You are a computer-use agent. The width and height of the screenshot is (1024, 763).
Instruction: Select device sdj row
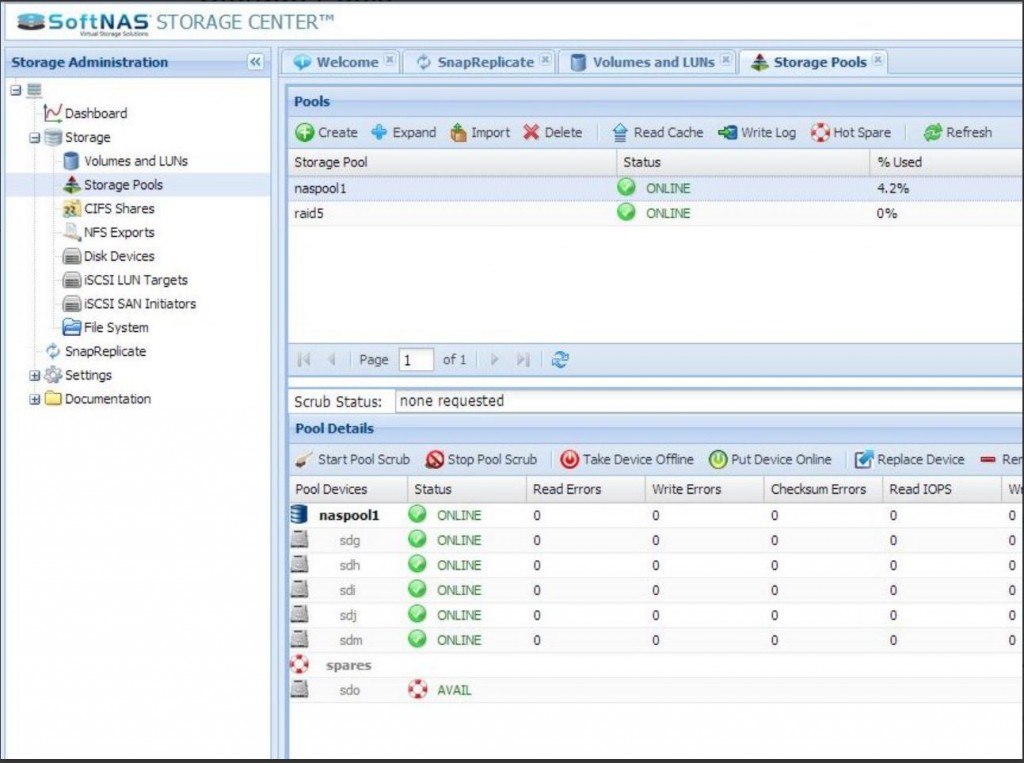pos(656,615)
